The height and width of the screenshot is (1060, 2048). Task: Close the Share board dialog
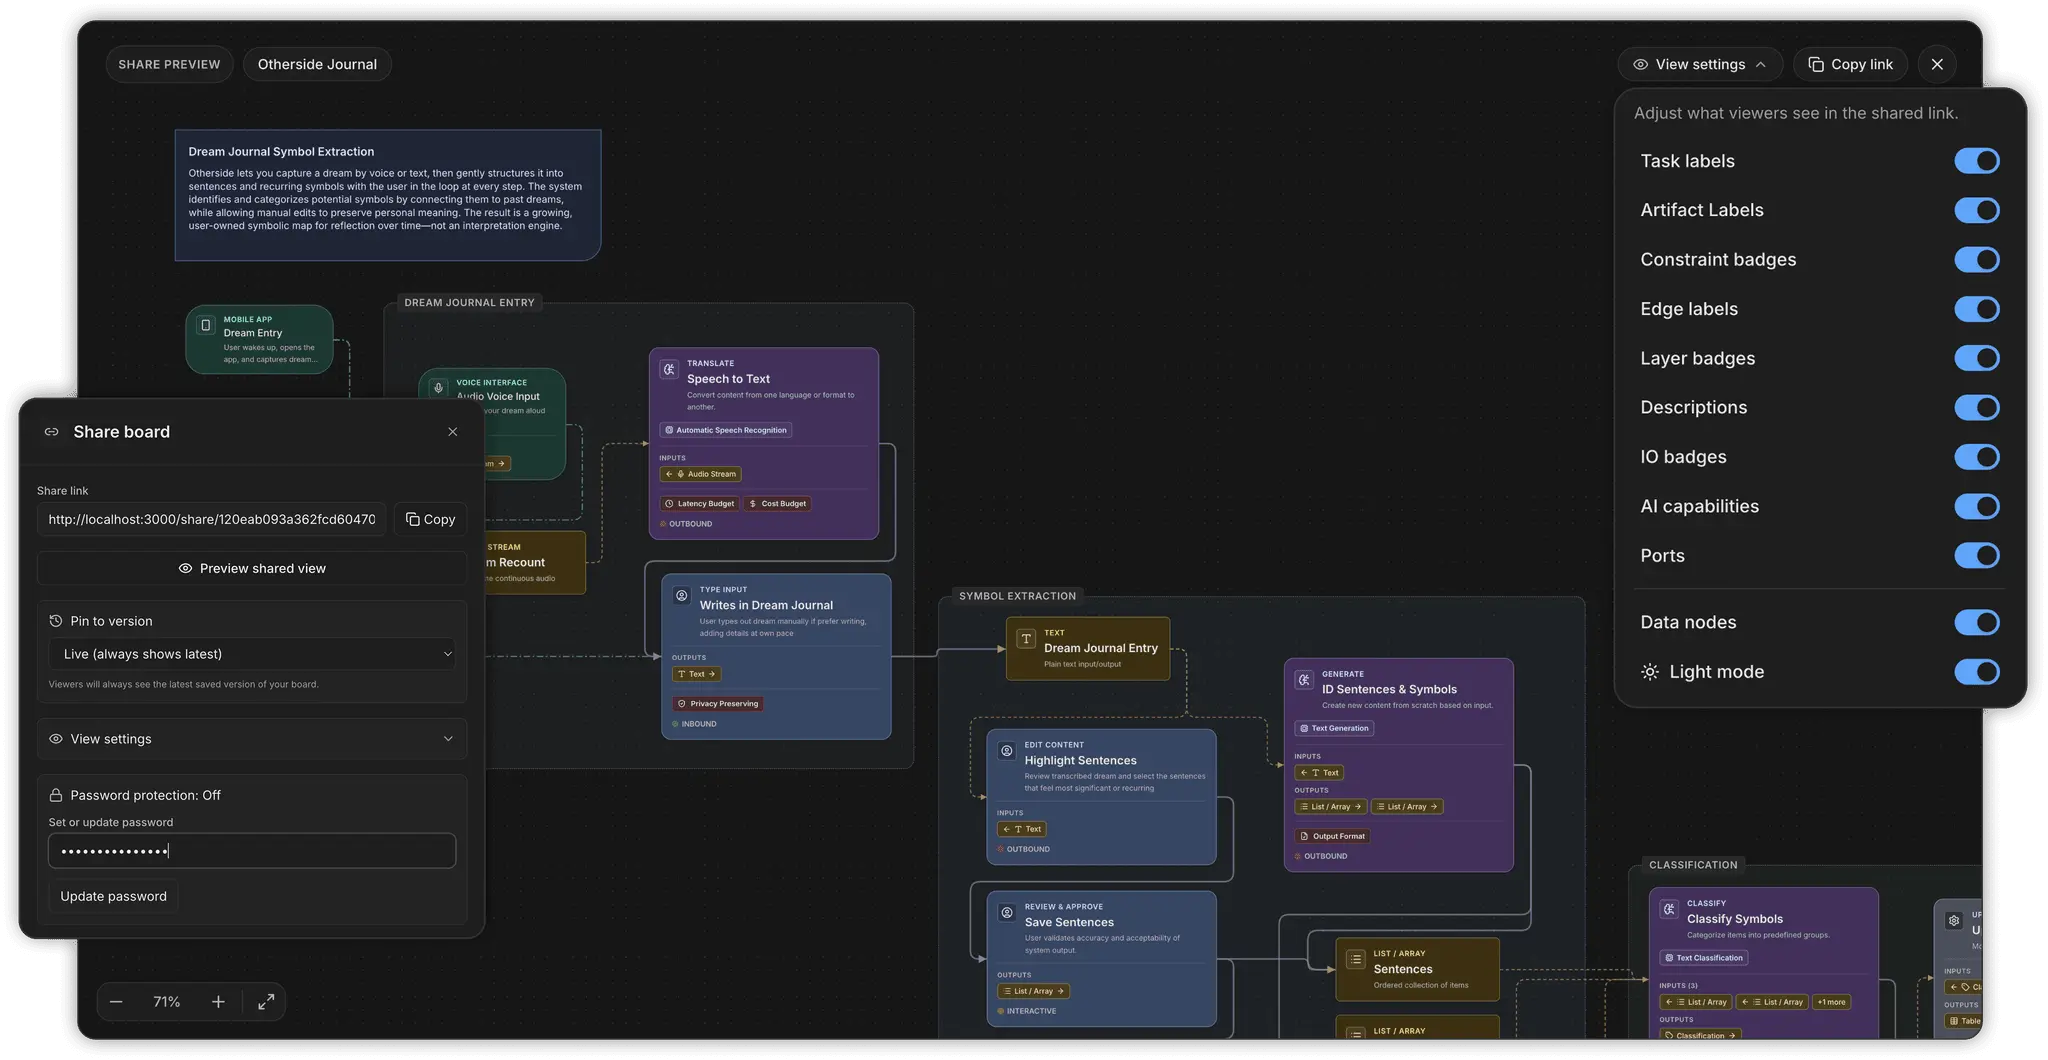(x=453, y=432)
